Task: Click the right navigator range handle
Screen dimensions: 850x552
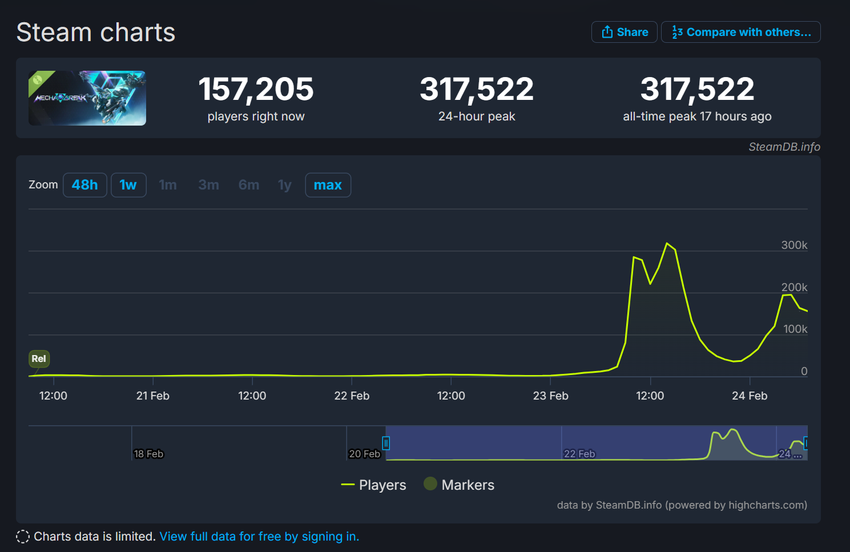Action: pyautogui.click(x=806, y=442)
